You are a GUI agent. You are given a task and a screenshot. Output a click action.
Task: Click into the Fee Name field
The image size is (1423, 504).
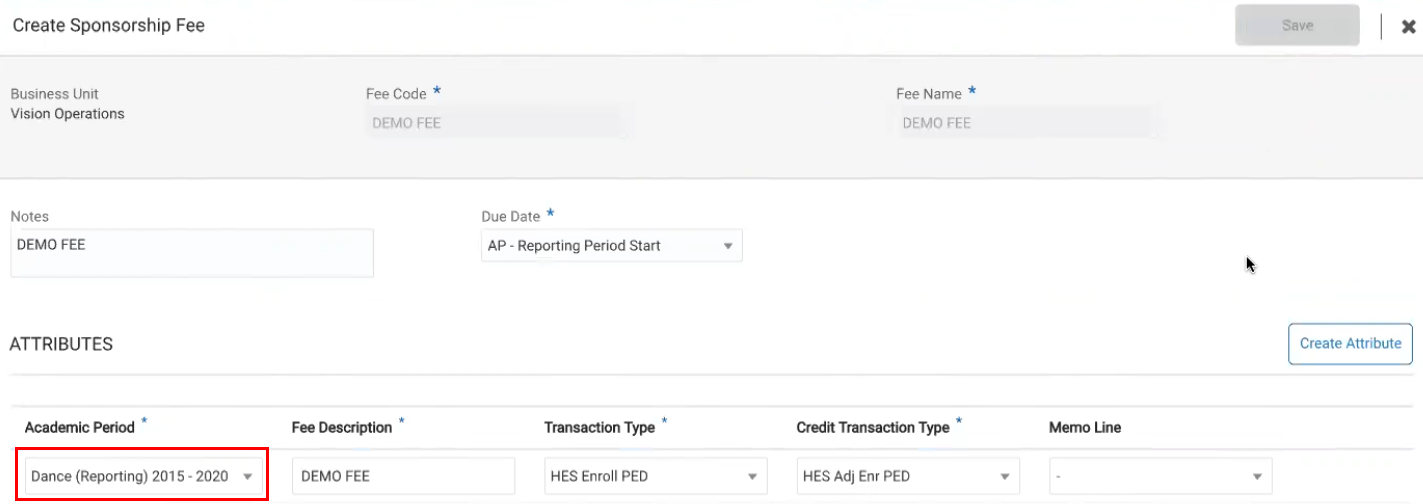[1023, 123]
